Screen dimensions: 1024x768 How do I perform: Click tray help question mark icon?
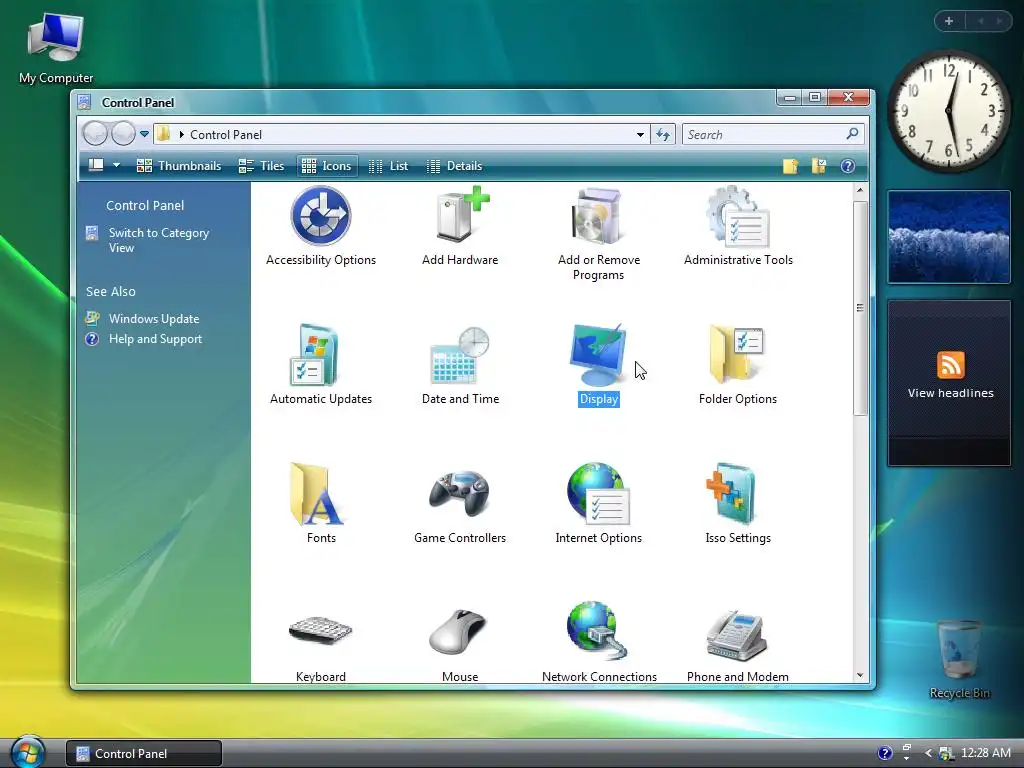click(884, 753)
